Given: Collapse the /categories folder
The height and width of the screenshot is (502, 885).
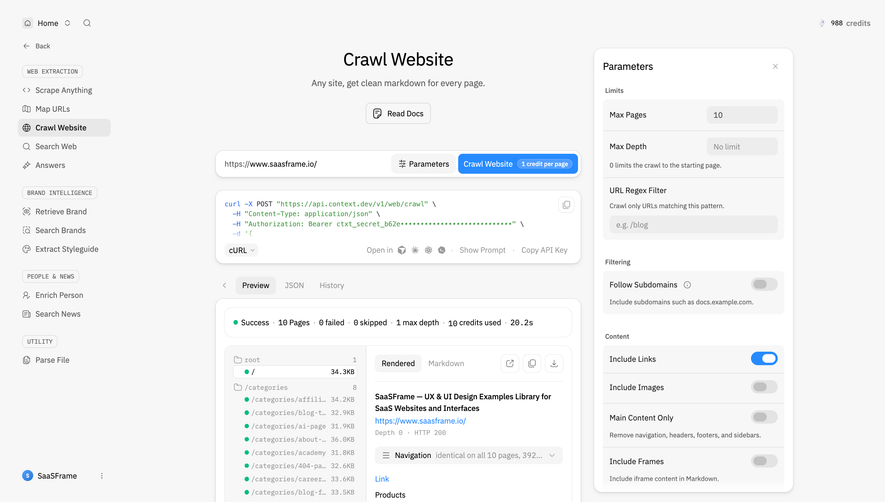Looking at the screenshot, I should point(295,387).
